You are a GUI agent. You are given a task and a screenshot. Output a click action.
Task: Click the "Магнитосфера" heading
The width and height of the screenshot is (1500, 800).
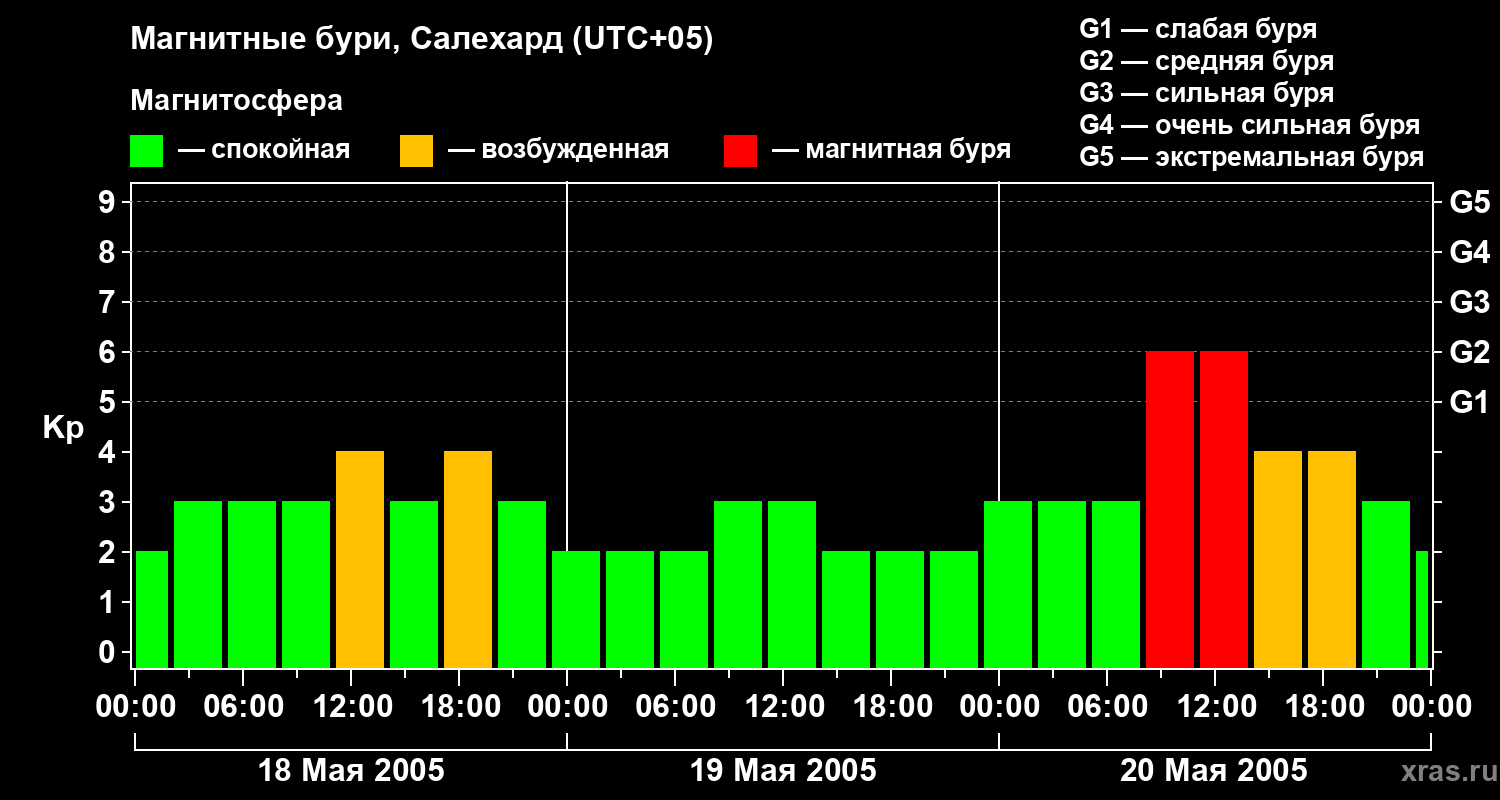coord(236,101)
